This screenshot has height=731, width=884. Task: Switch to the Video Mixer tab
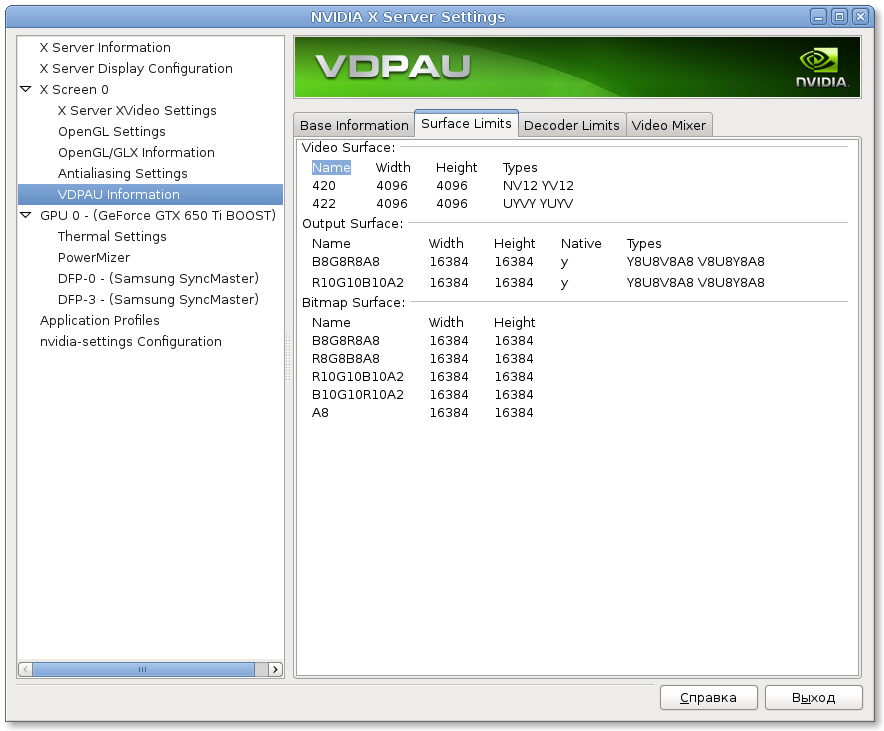(x=669, y=125)
